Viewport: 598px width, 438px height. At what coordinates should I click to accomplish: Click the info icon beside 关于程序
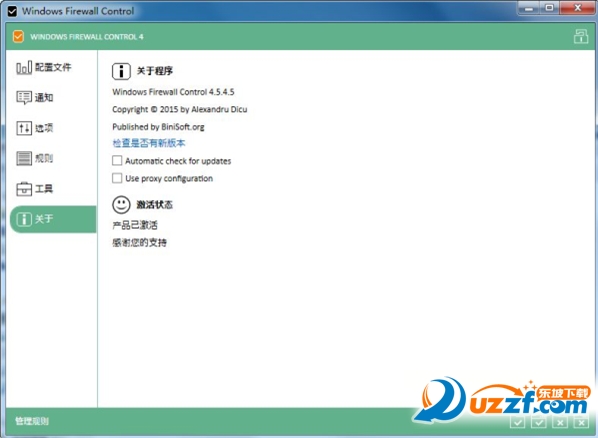[121, 71]
